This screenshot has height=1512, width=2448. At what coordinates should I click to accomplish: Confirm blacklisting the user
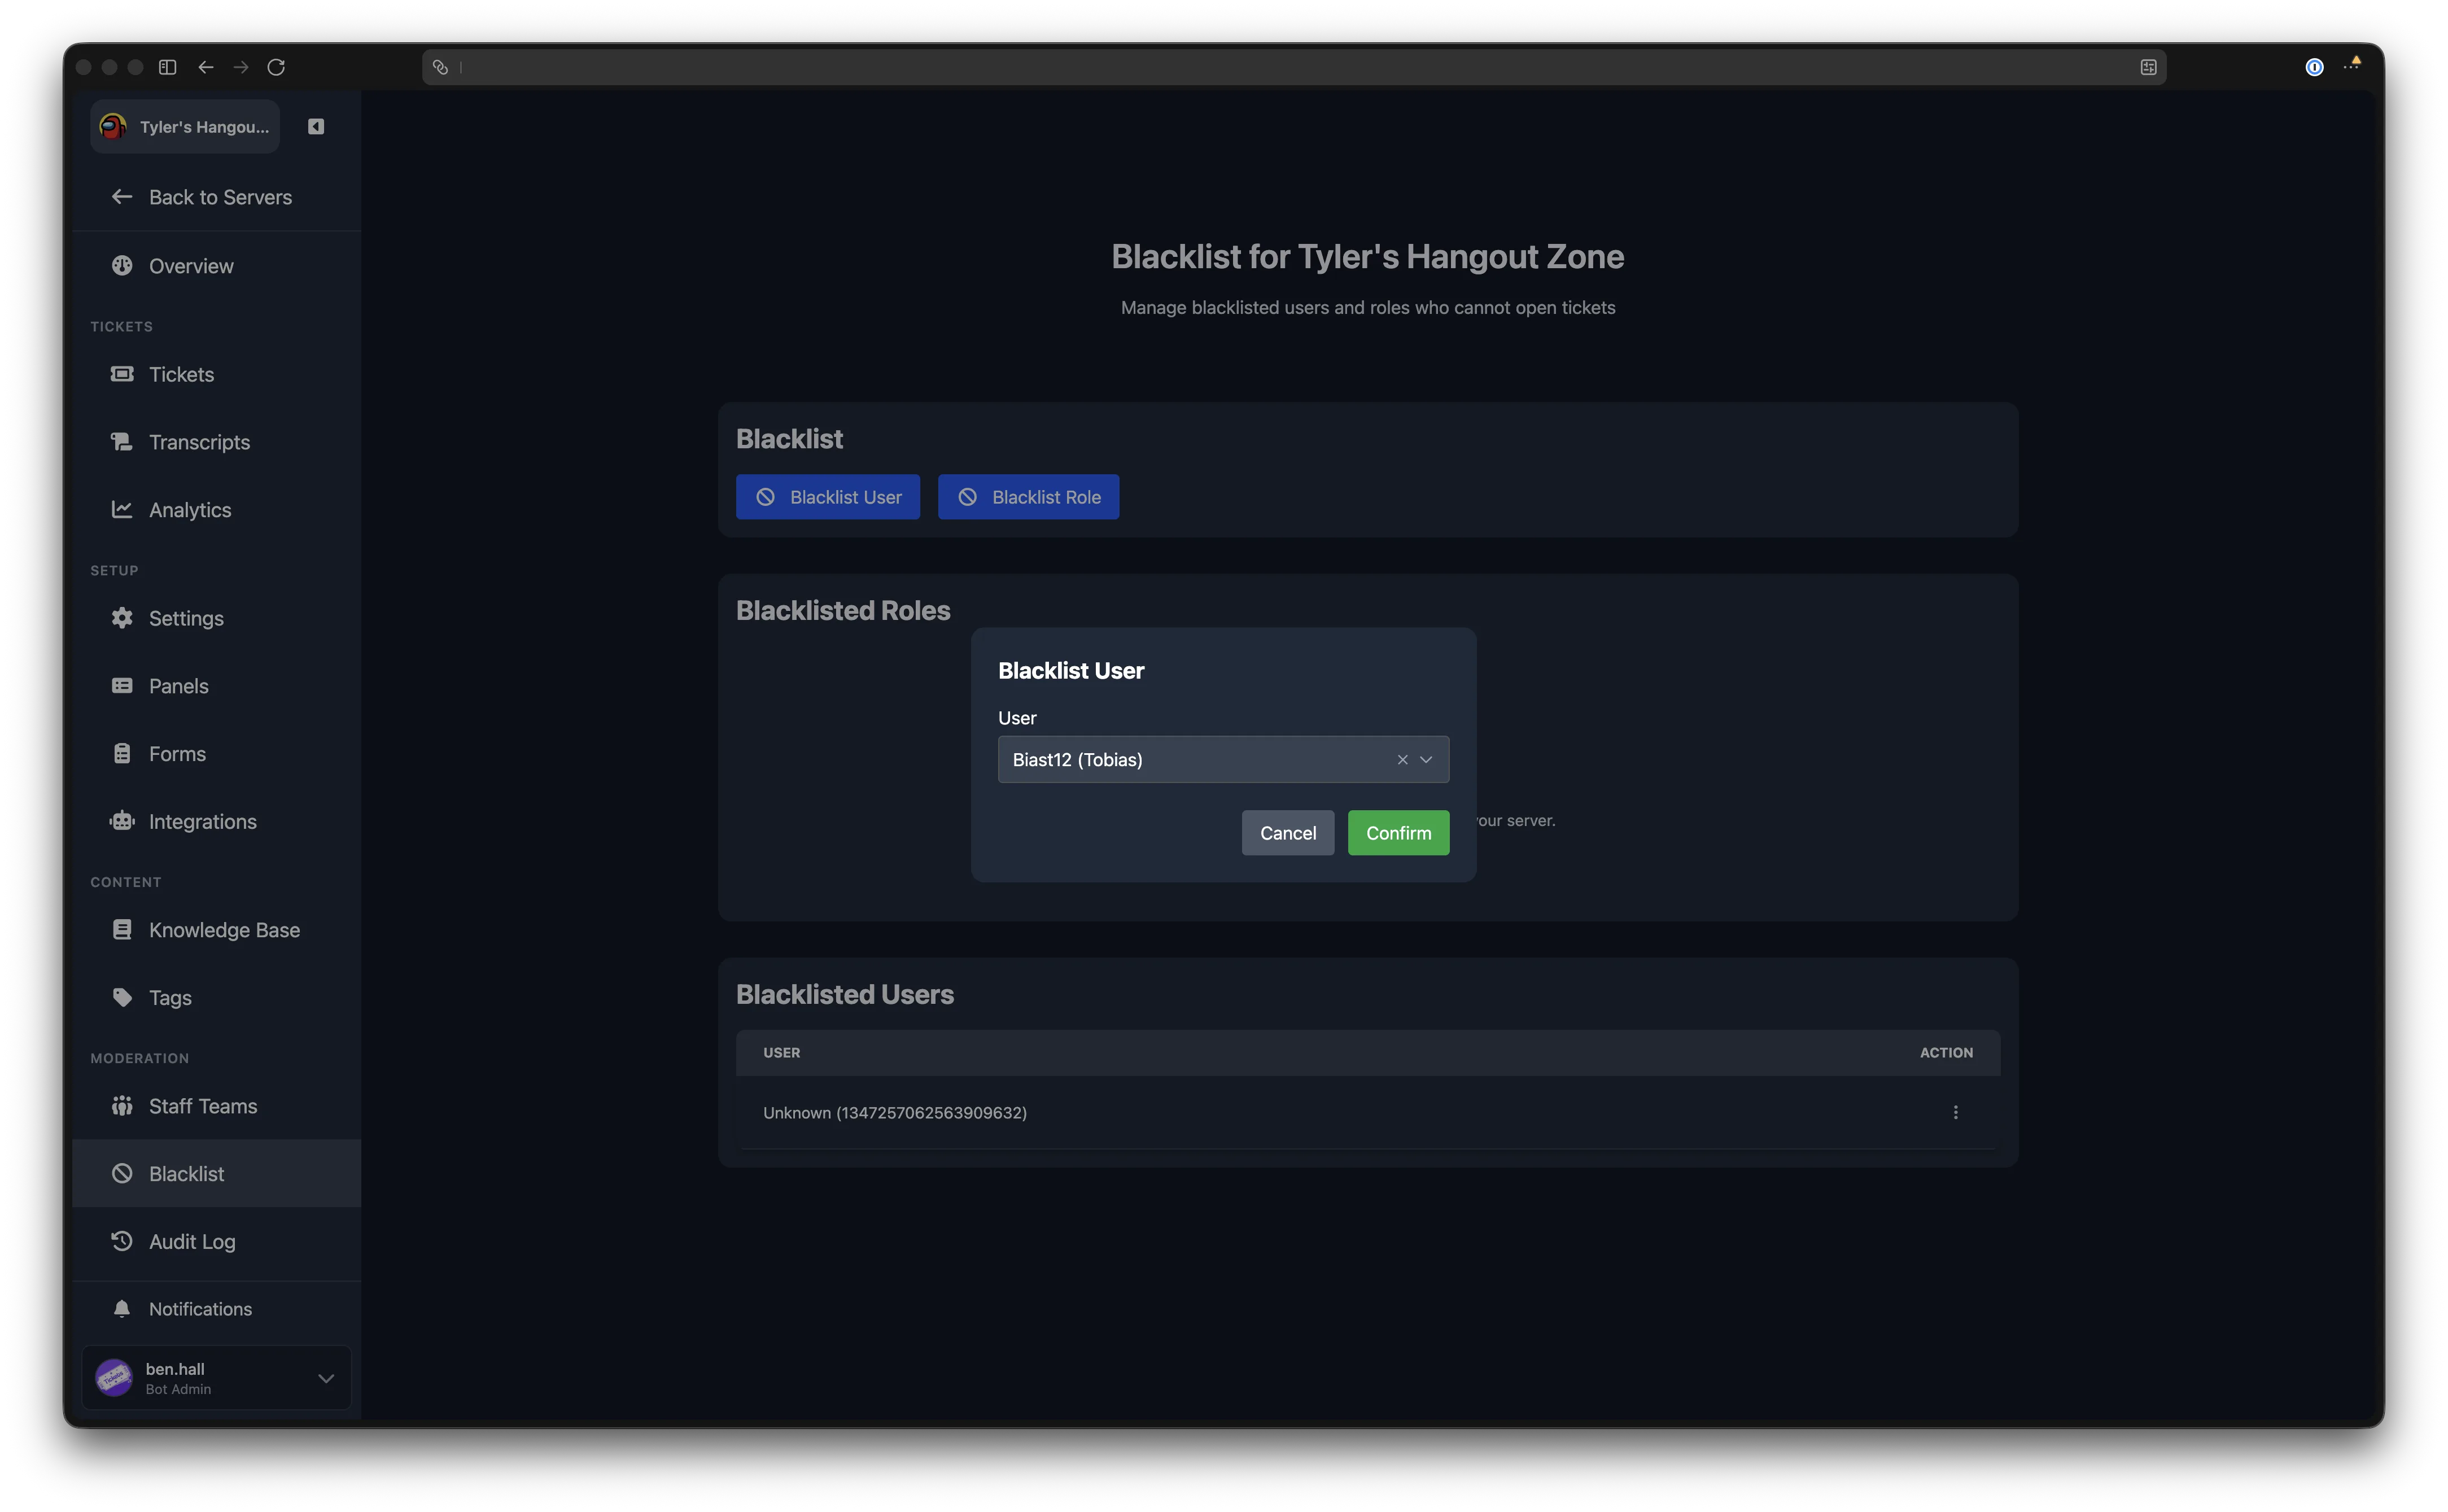(1398, 833)
